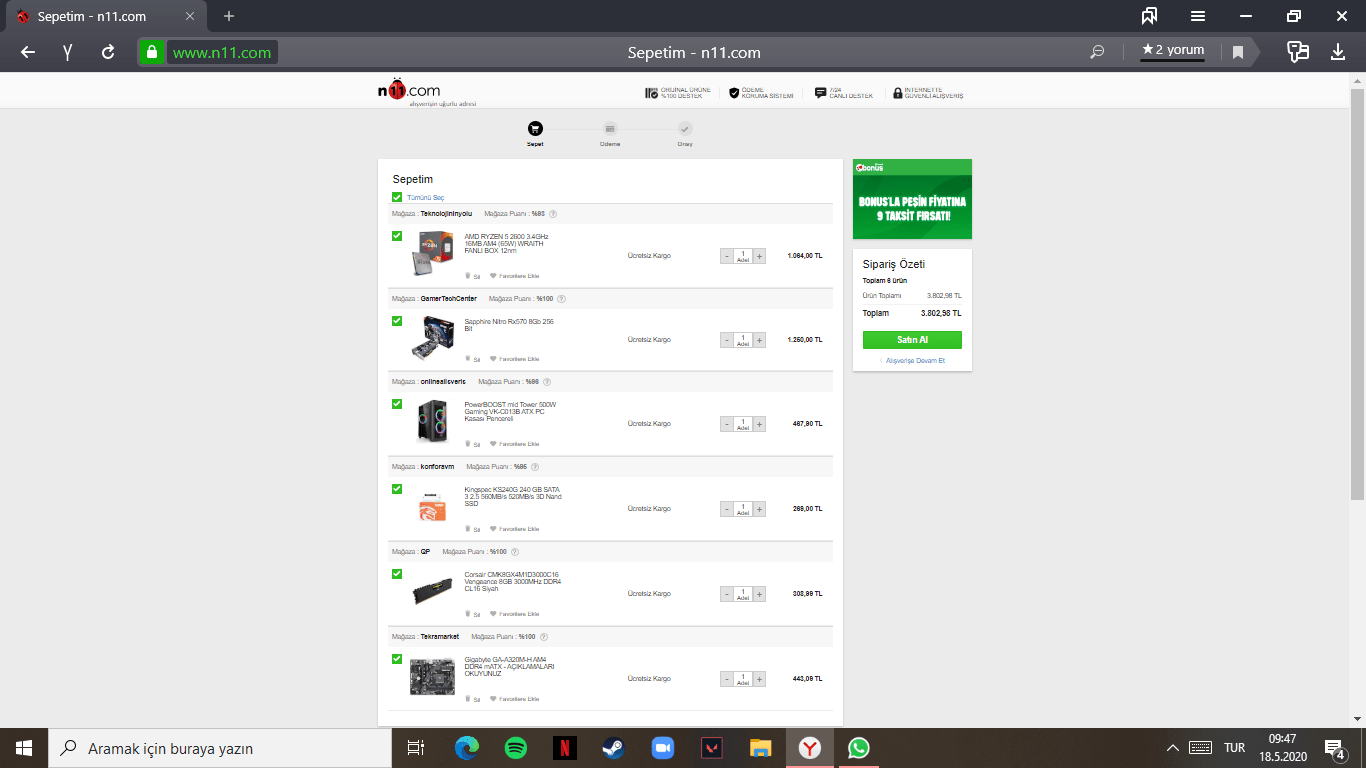Uncheck the Kingspec KS240G SSD item
The image size is (1366, 768).
(397, 489)
